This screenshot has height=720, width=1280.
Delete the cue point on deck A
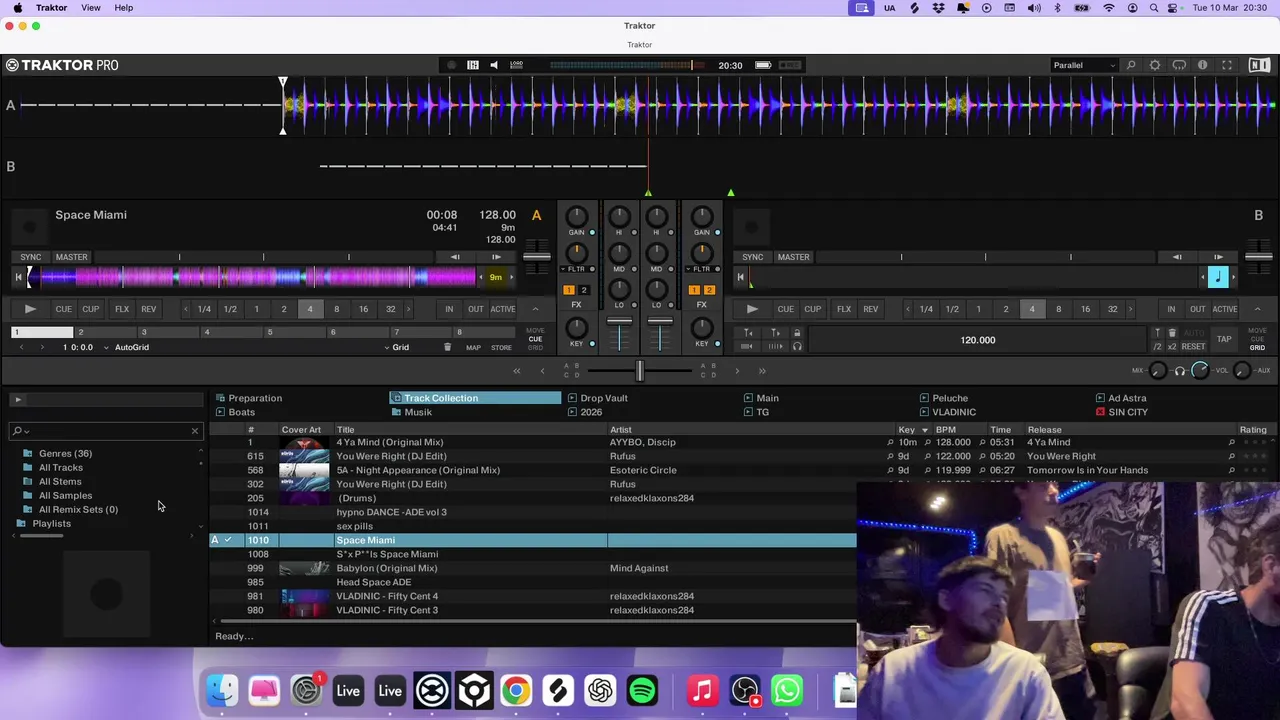(x=447, y=347)
